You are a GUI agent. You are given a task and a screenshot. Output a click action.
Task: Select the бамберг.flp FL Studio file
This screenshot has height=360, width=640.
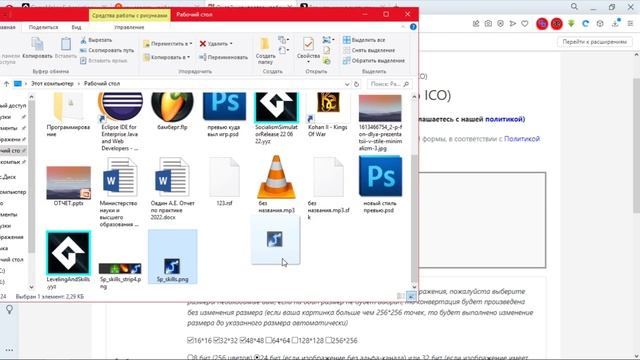click(x=172, y=111)
